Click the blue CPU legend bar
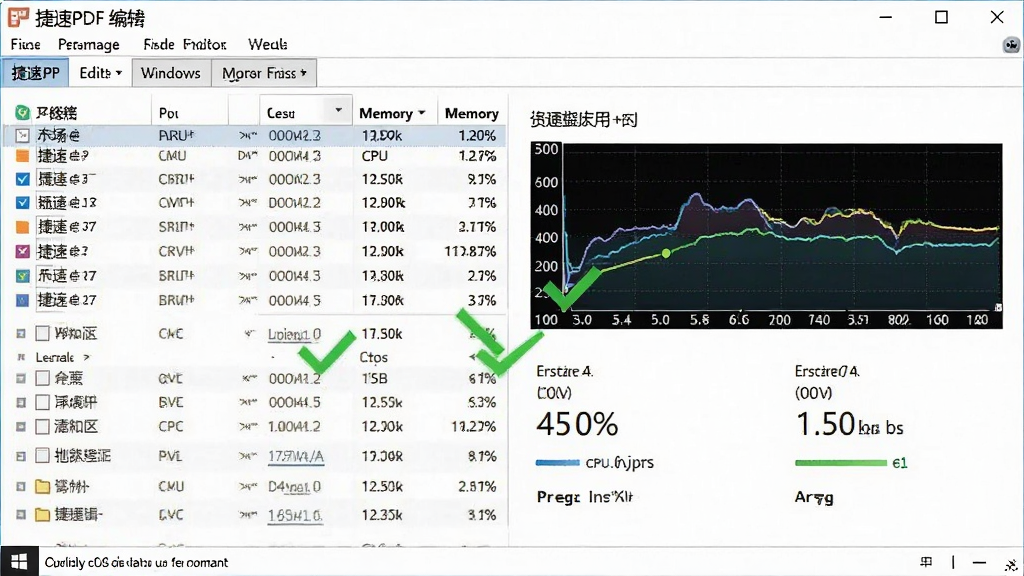The height and width of the screenshot is (576, 1024). (x=558, y=463)
